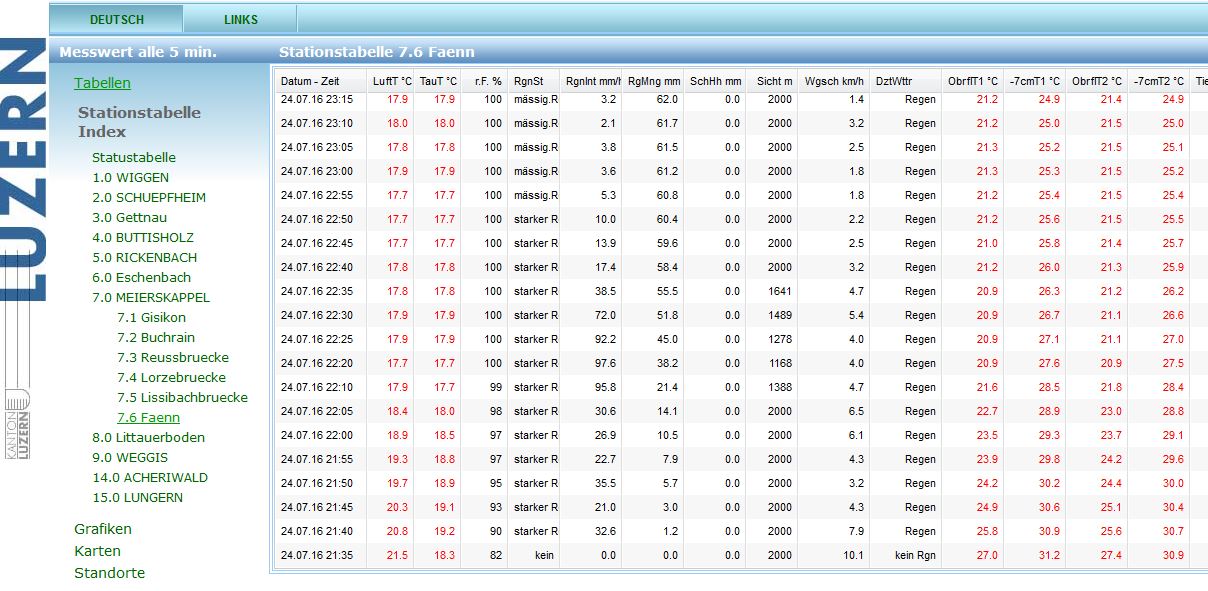Select substation 7.3 Reussbruecke
This screenshot has height=591, width=1208.
172,357
